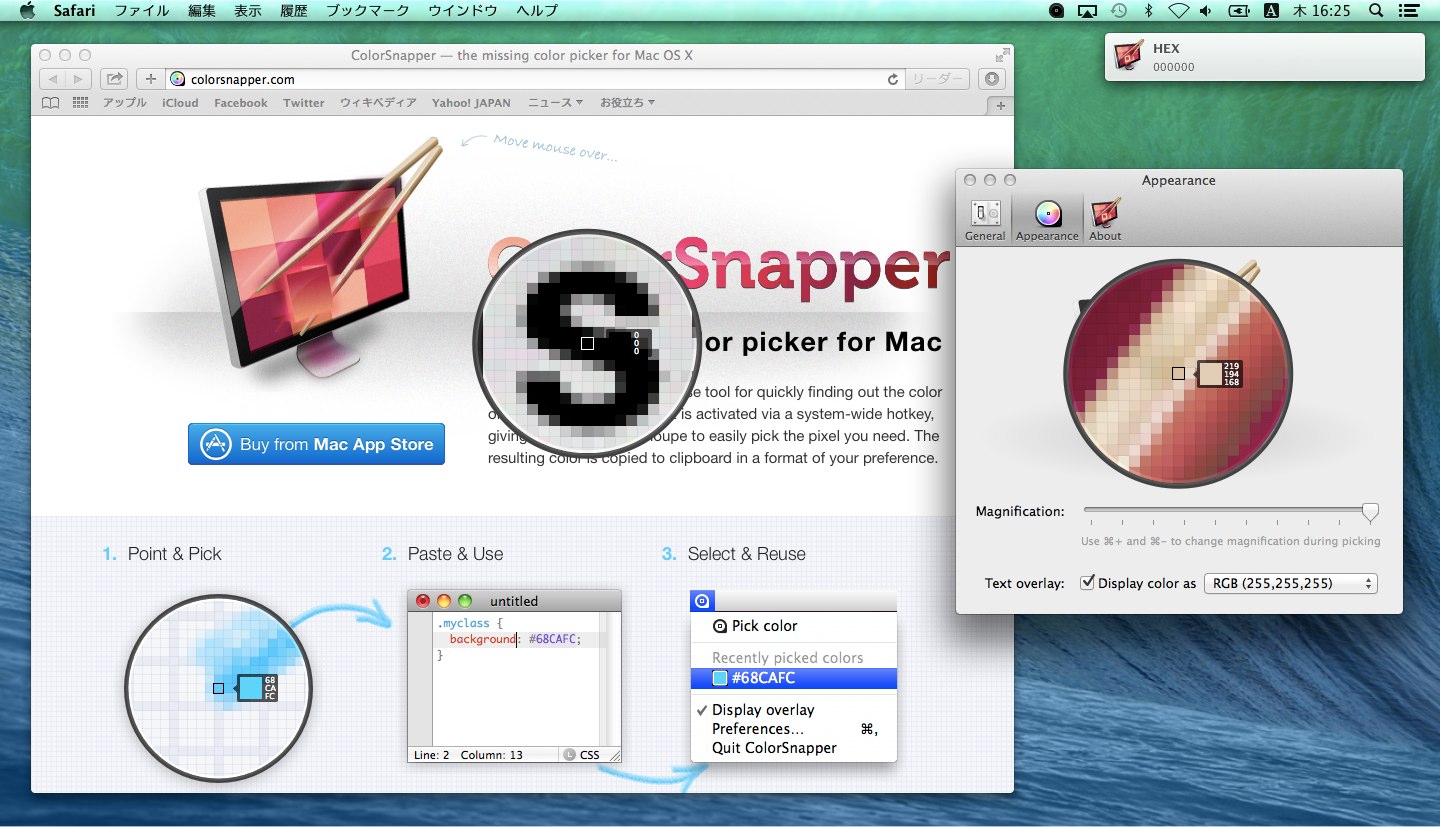
Task: Open the 表示 menu
Action: [247, 10]
